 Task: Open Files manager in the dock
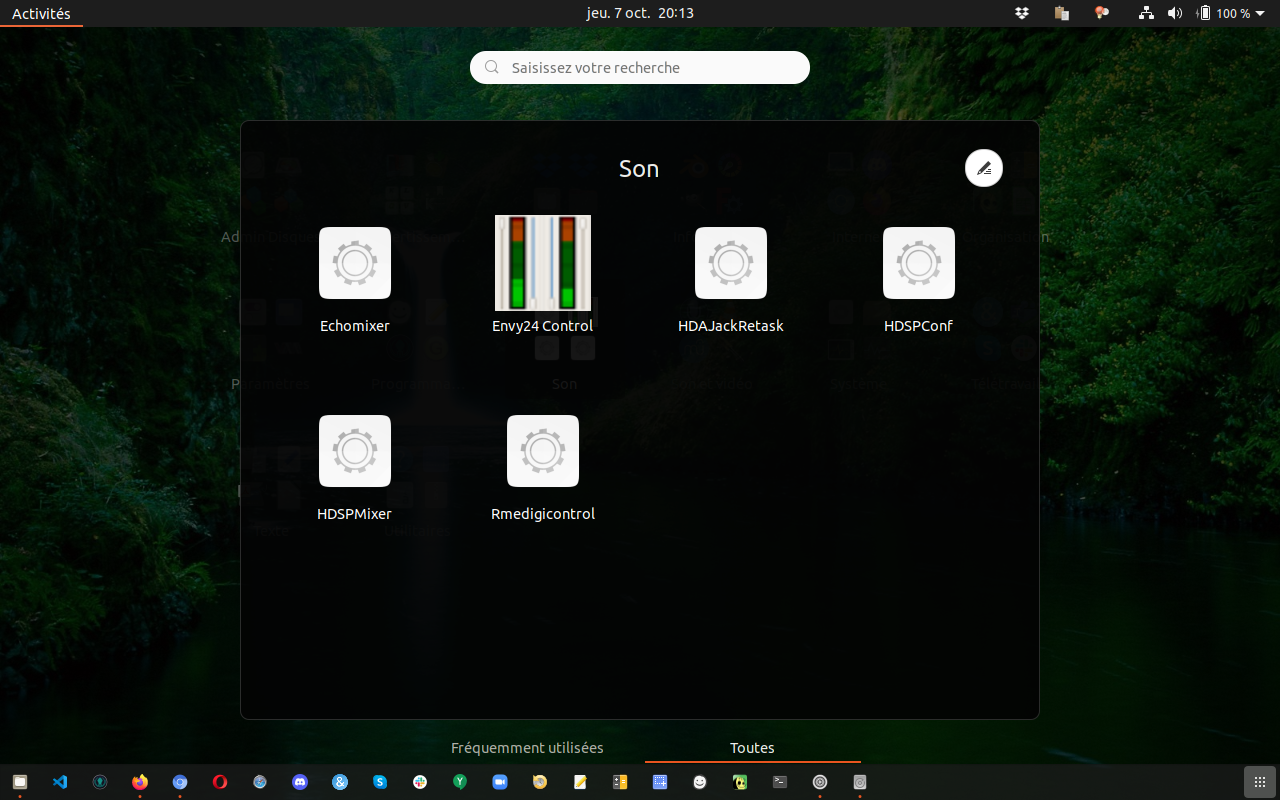(20, 782)
